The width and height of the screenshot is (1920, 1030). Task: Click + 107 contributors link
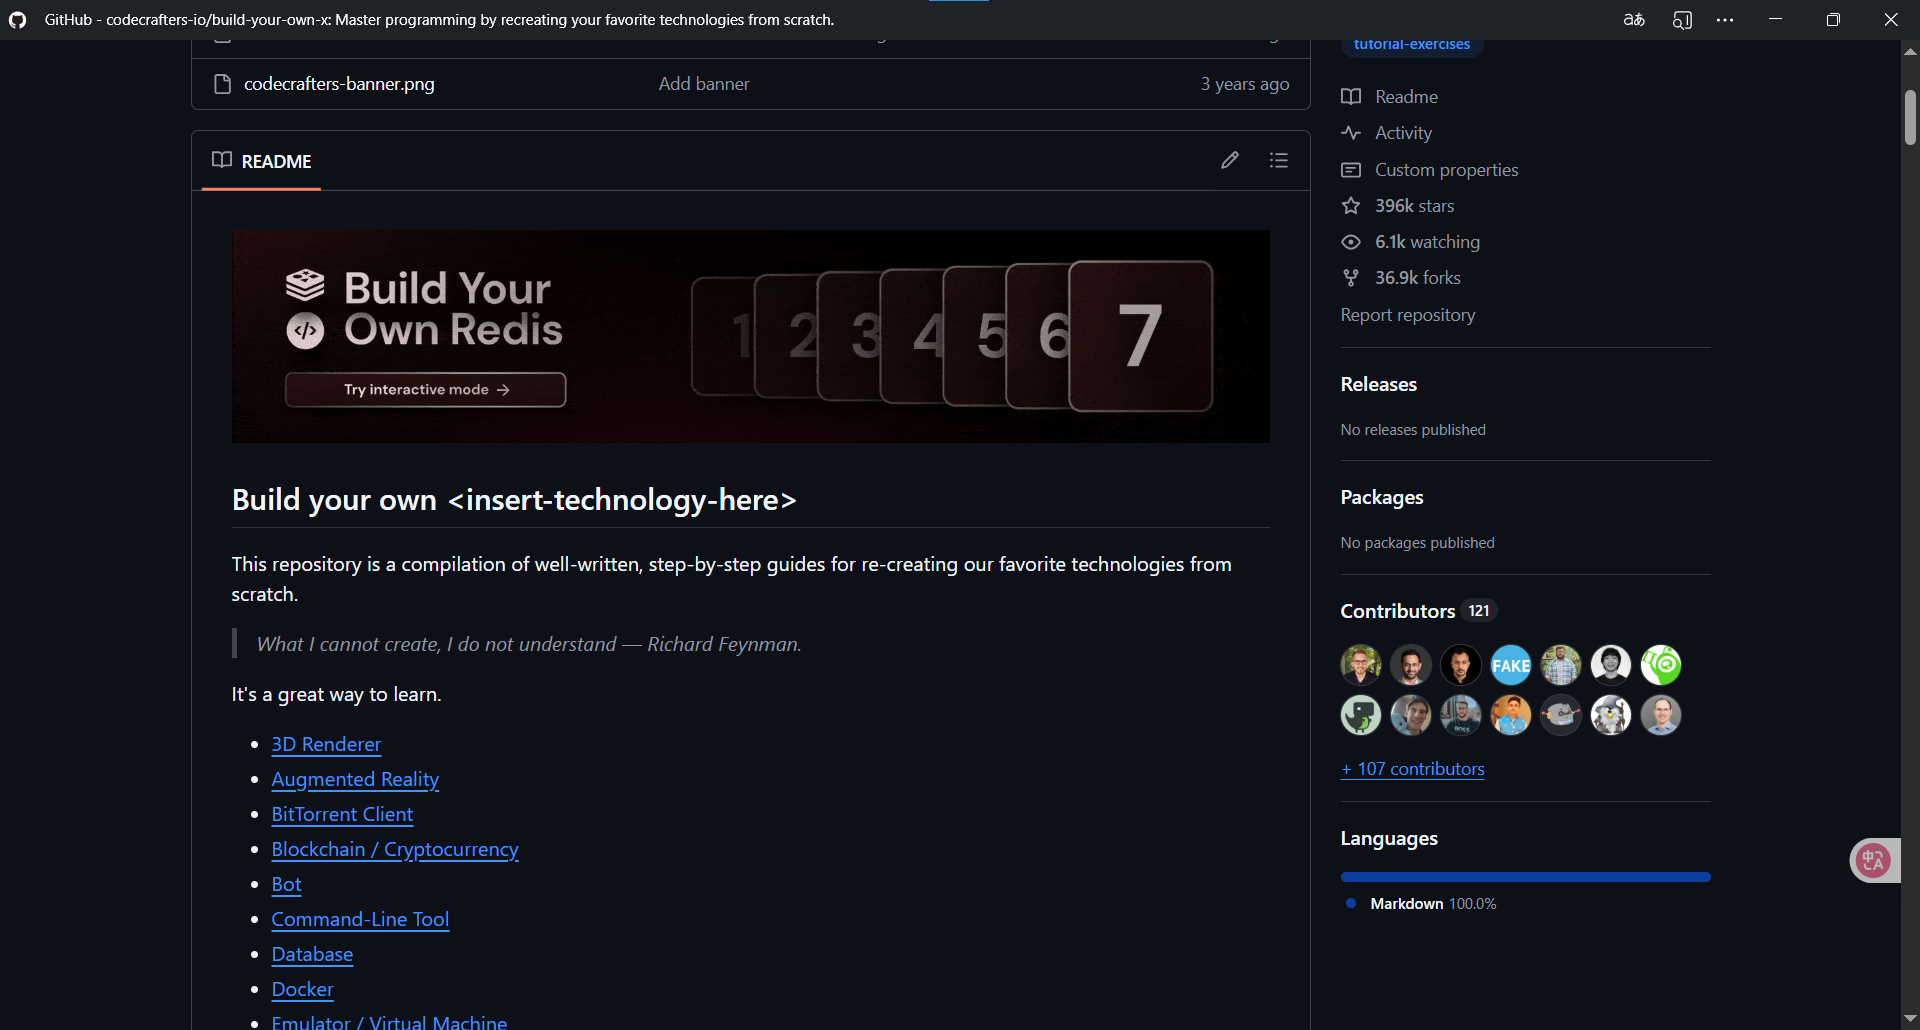(x=1413, y=769)
